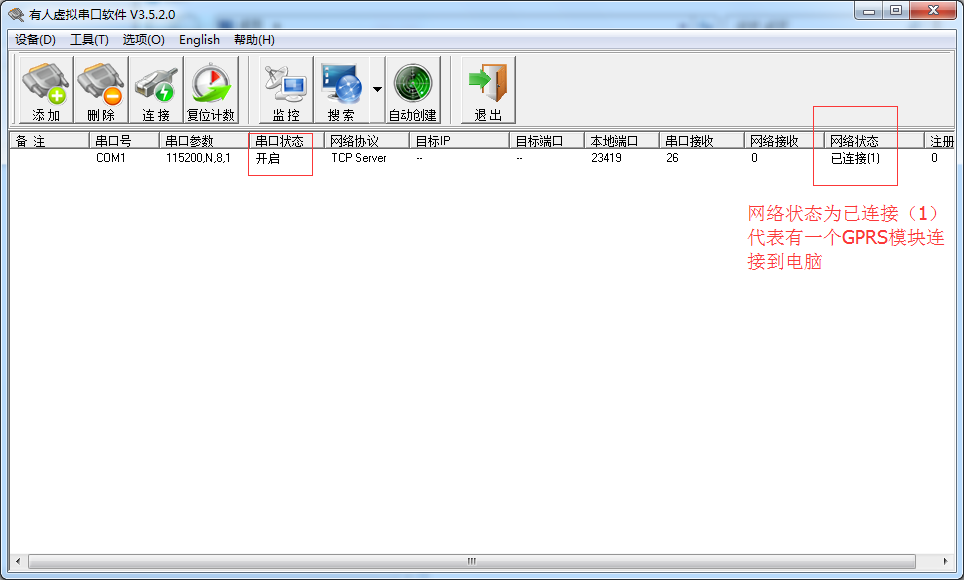The width and height of the screenshot is (964, 580).
Task: Click the horizontal scrollbar left arrow
Action: pos(16,561)
